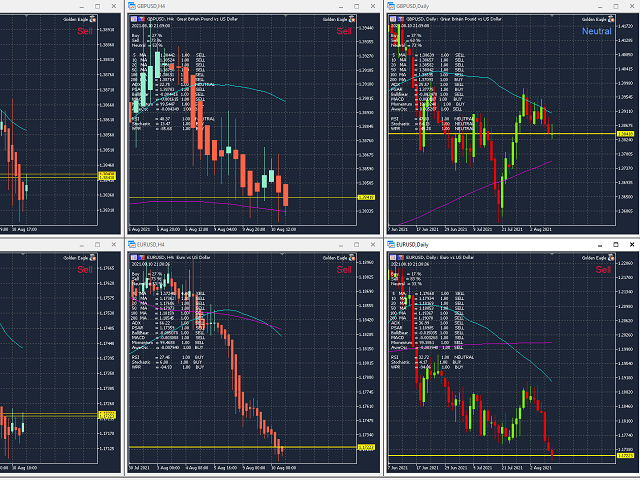This screenshot has height=480, width=640.
Task: Click the GBPUSD,H4 window title text
Action: click(151, 6)
